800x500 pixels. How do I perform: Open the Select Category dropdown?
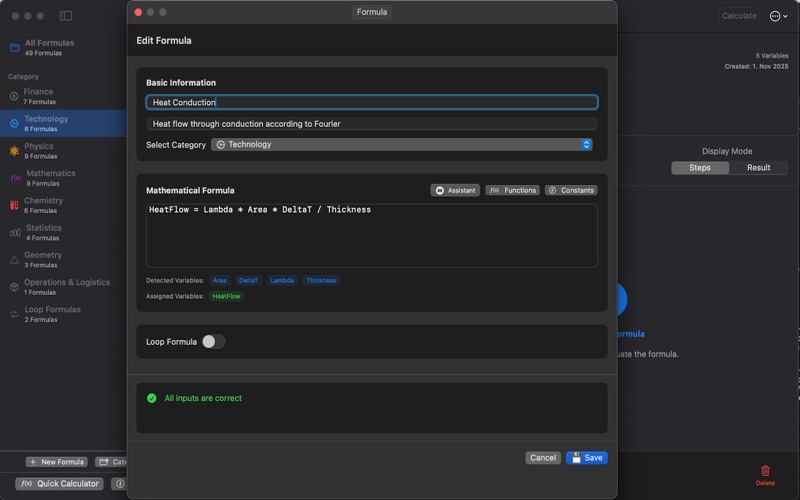tap(402, 145)
